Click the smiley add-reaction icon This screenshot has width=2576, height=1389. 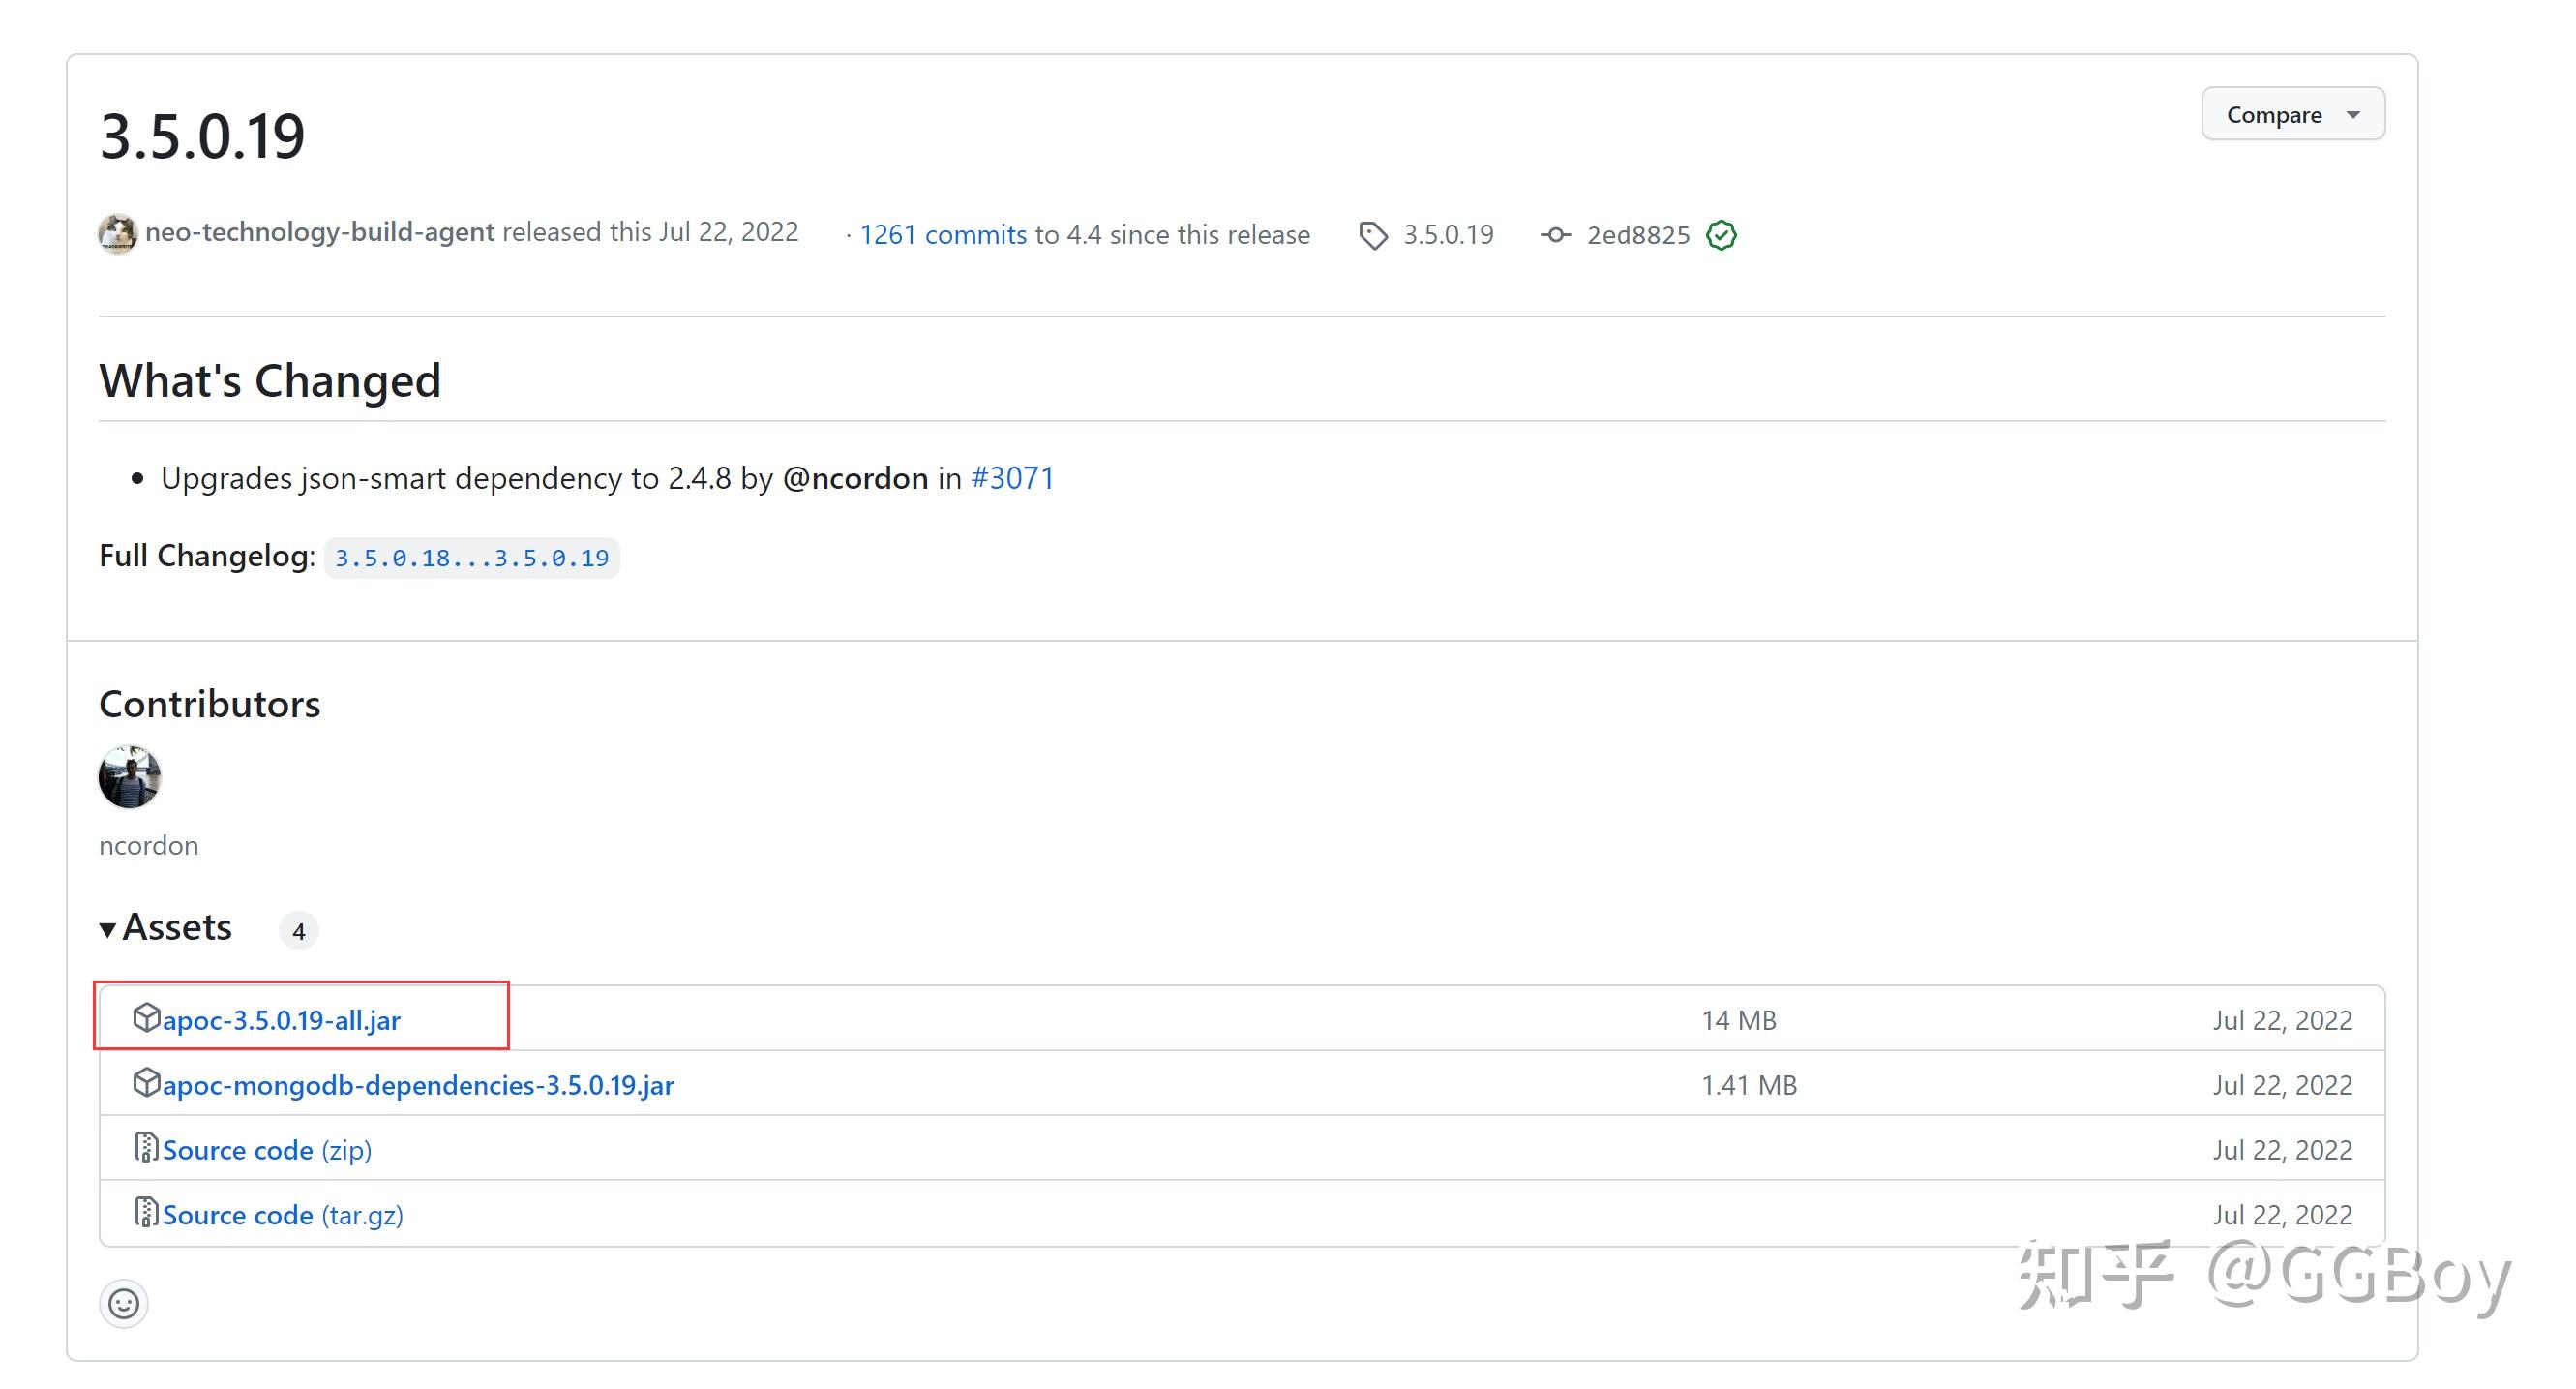pyautogui.click(x=123, y=1303)
